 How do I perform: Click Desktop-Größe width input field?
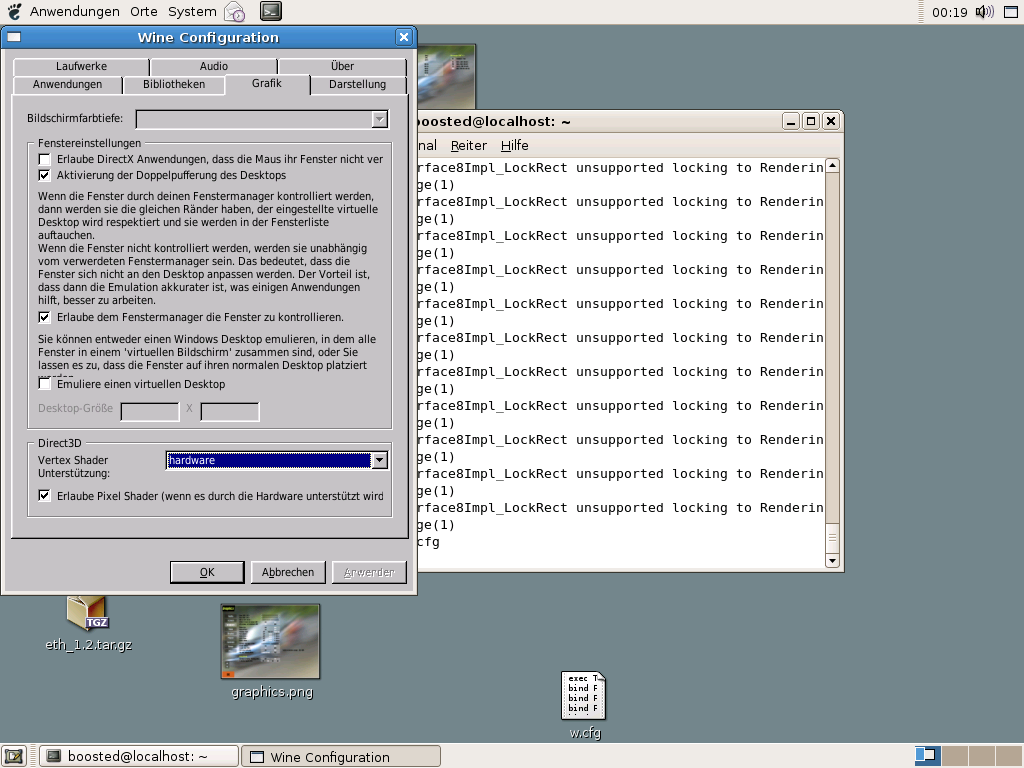[150, 411]
